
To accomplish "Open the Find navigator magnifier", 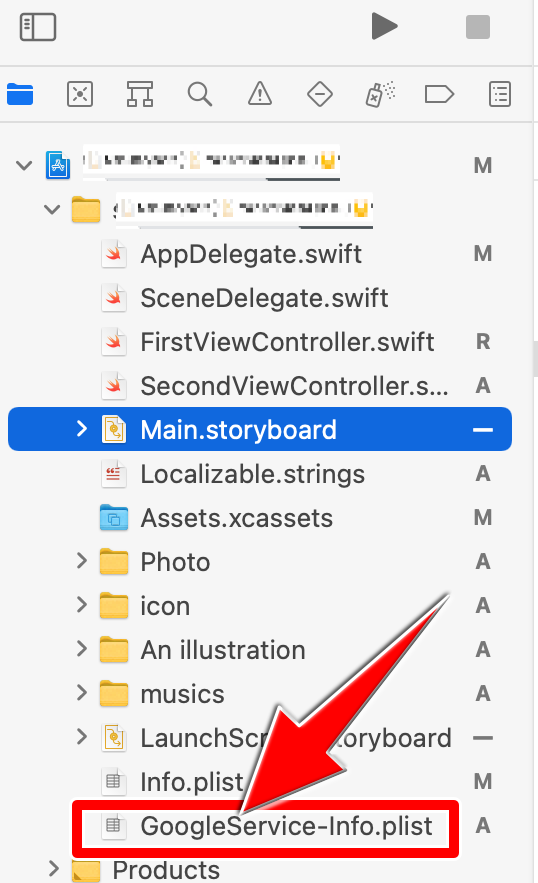I will (x=199, y=94).
